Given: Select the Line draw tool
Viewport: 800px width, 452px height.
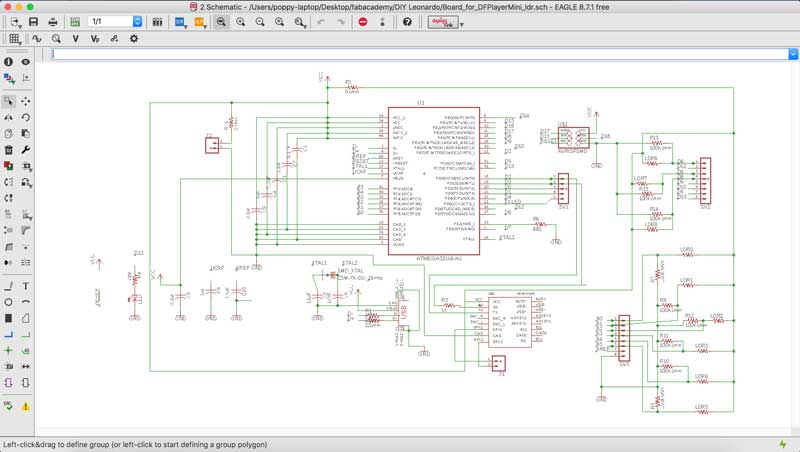Looking at the screenshot, I should 9,286.
